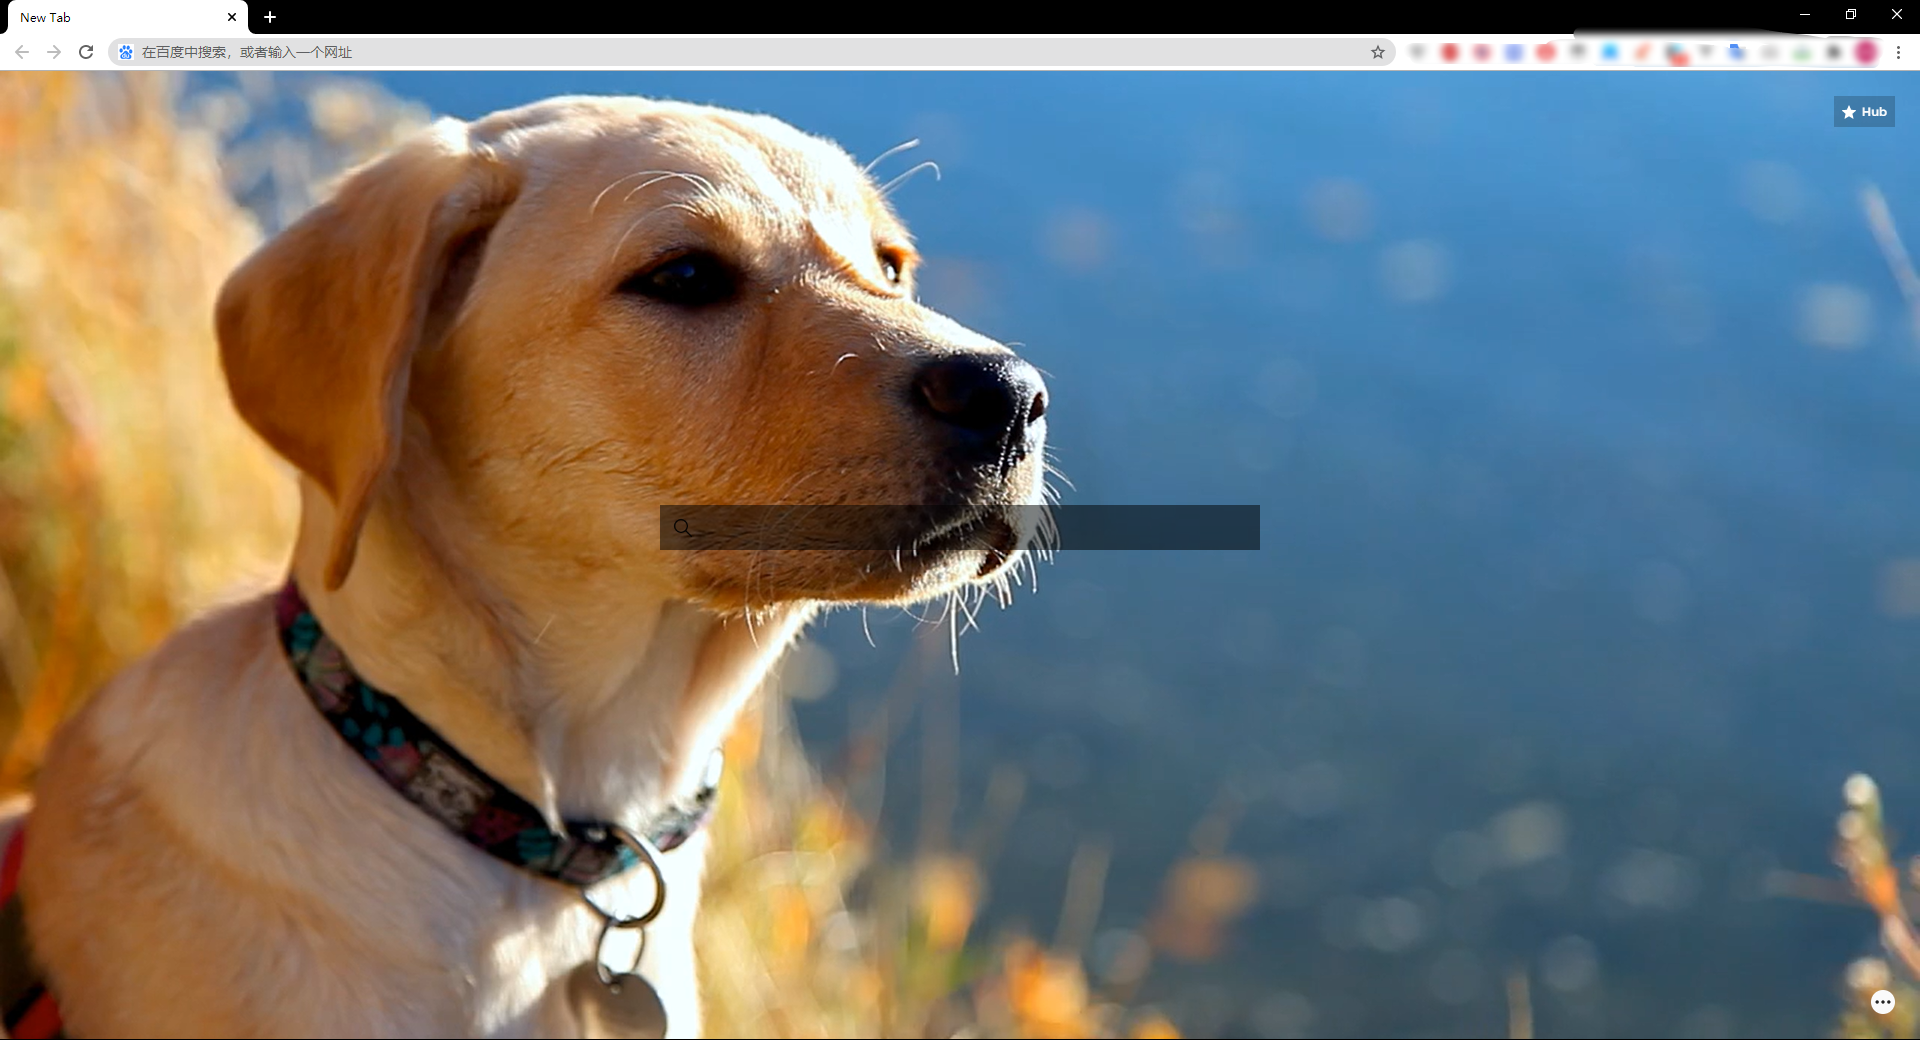The image size is (1920, 1040).
Task: Click the Hub button
Action: [1864, 112]
